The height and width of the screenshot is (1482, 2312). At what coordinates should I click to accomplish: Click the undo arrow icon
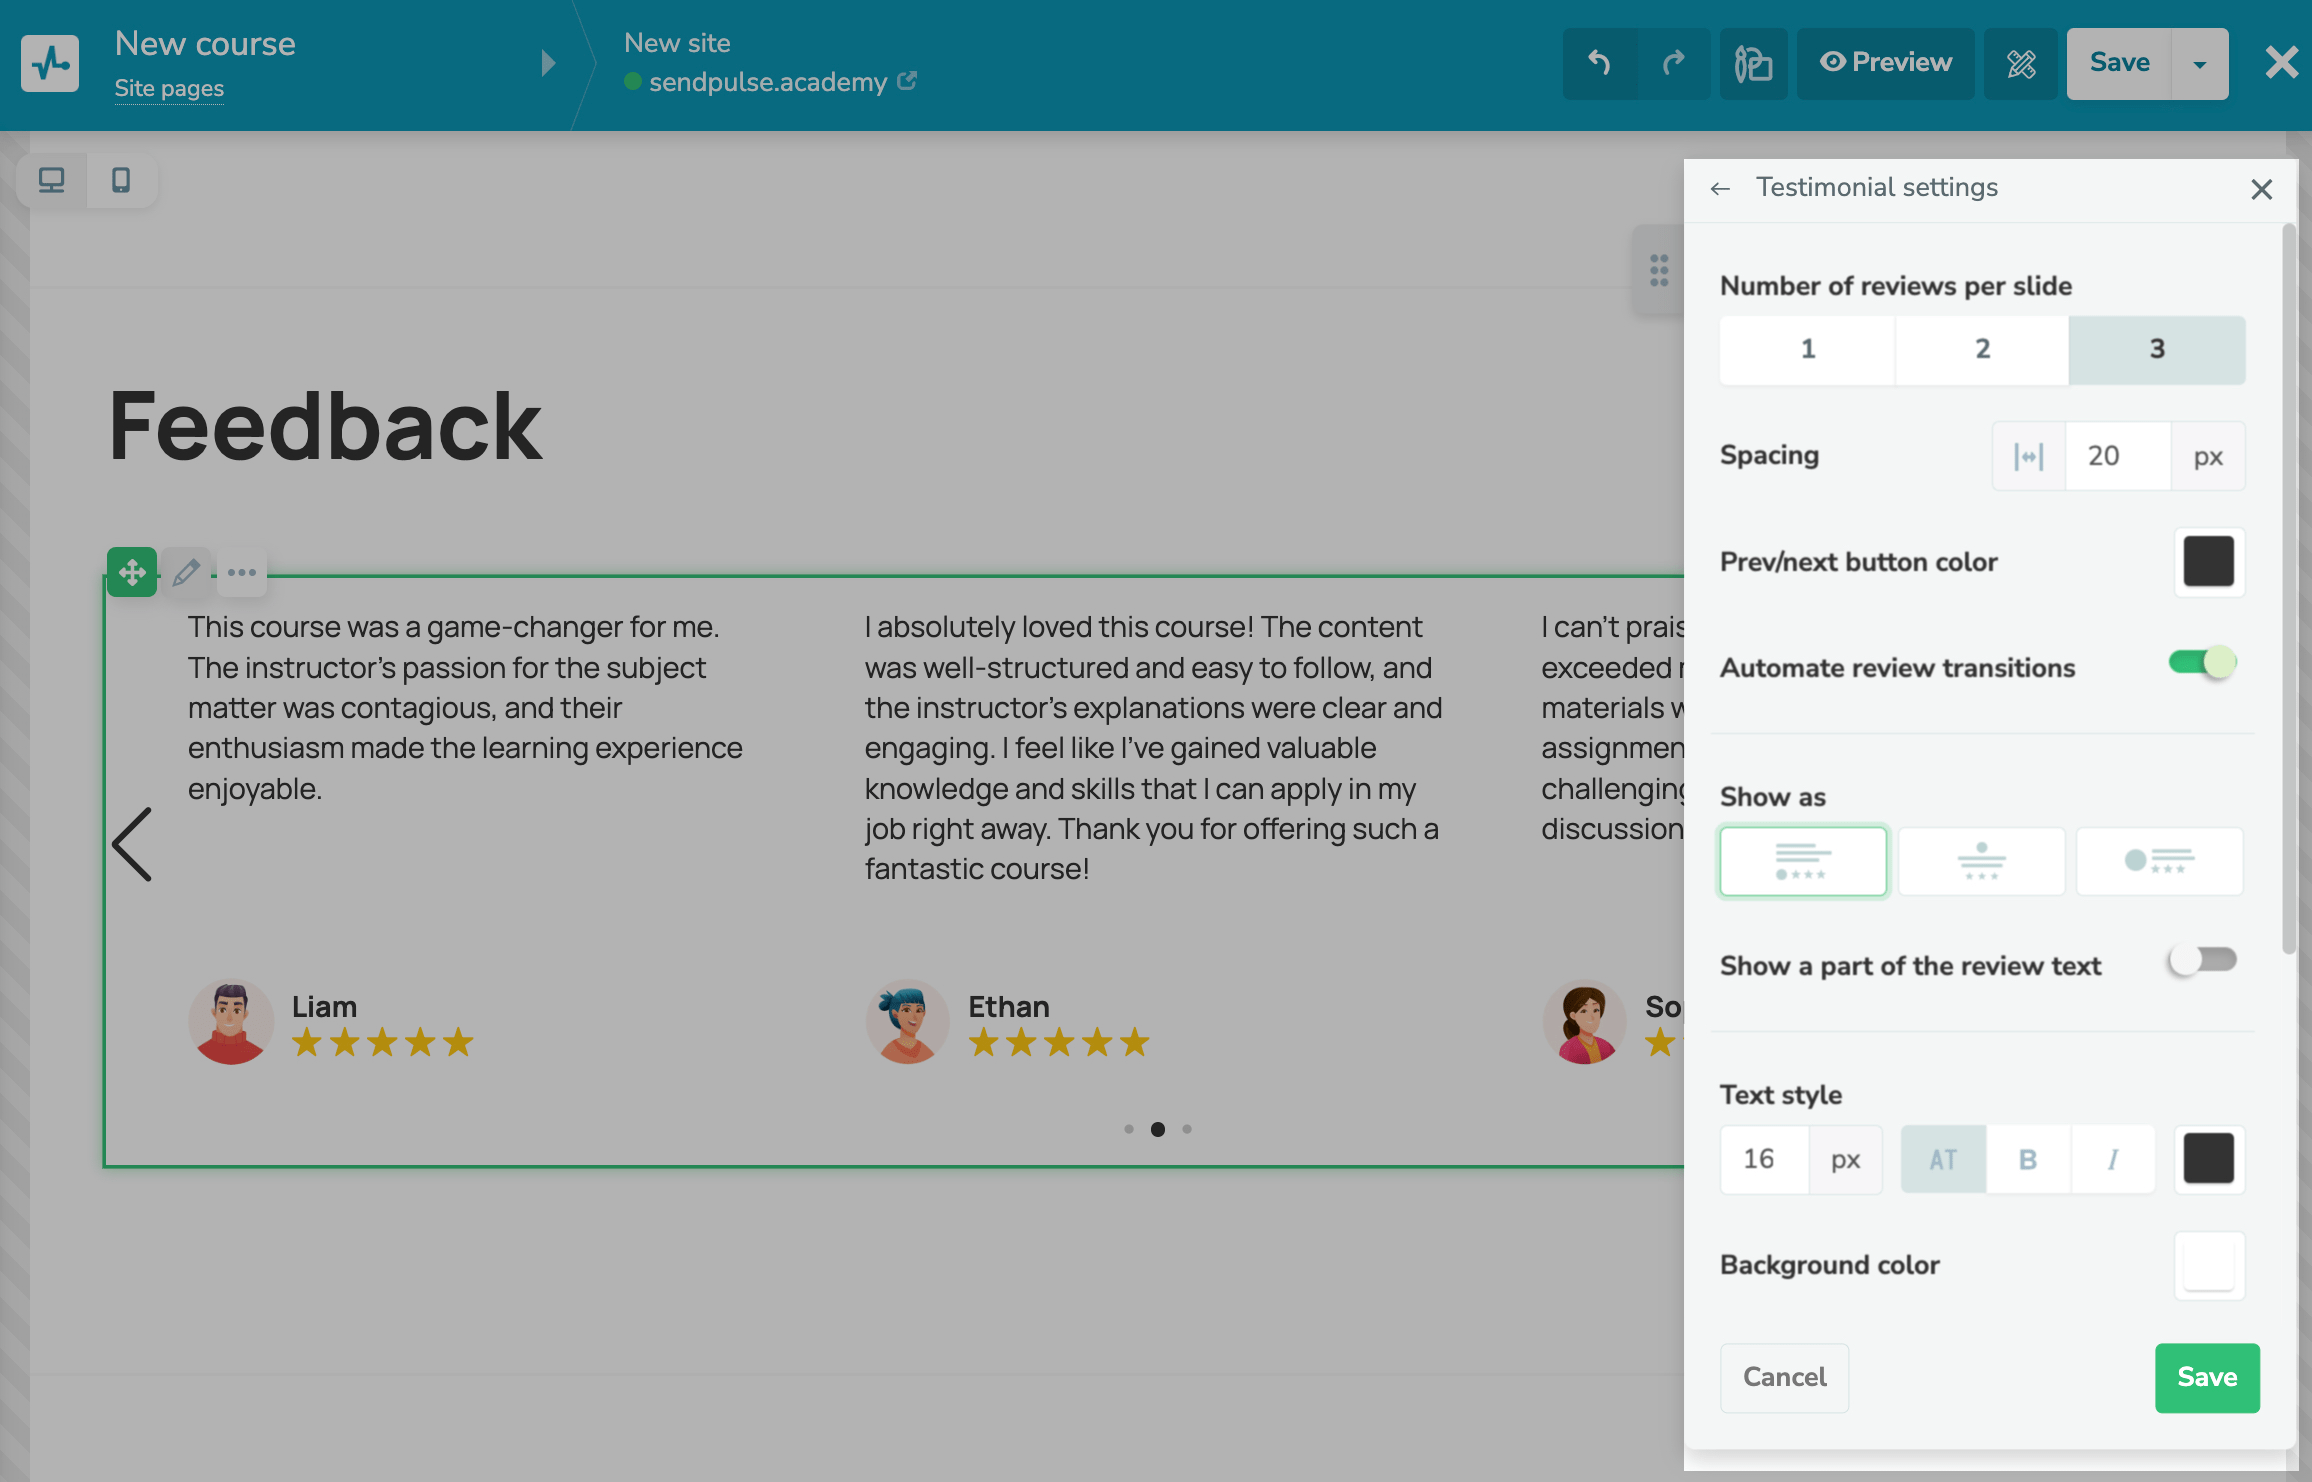(1600, 63)
